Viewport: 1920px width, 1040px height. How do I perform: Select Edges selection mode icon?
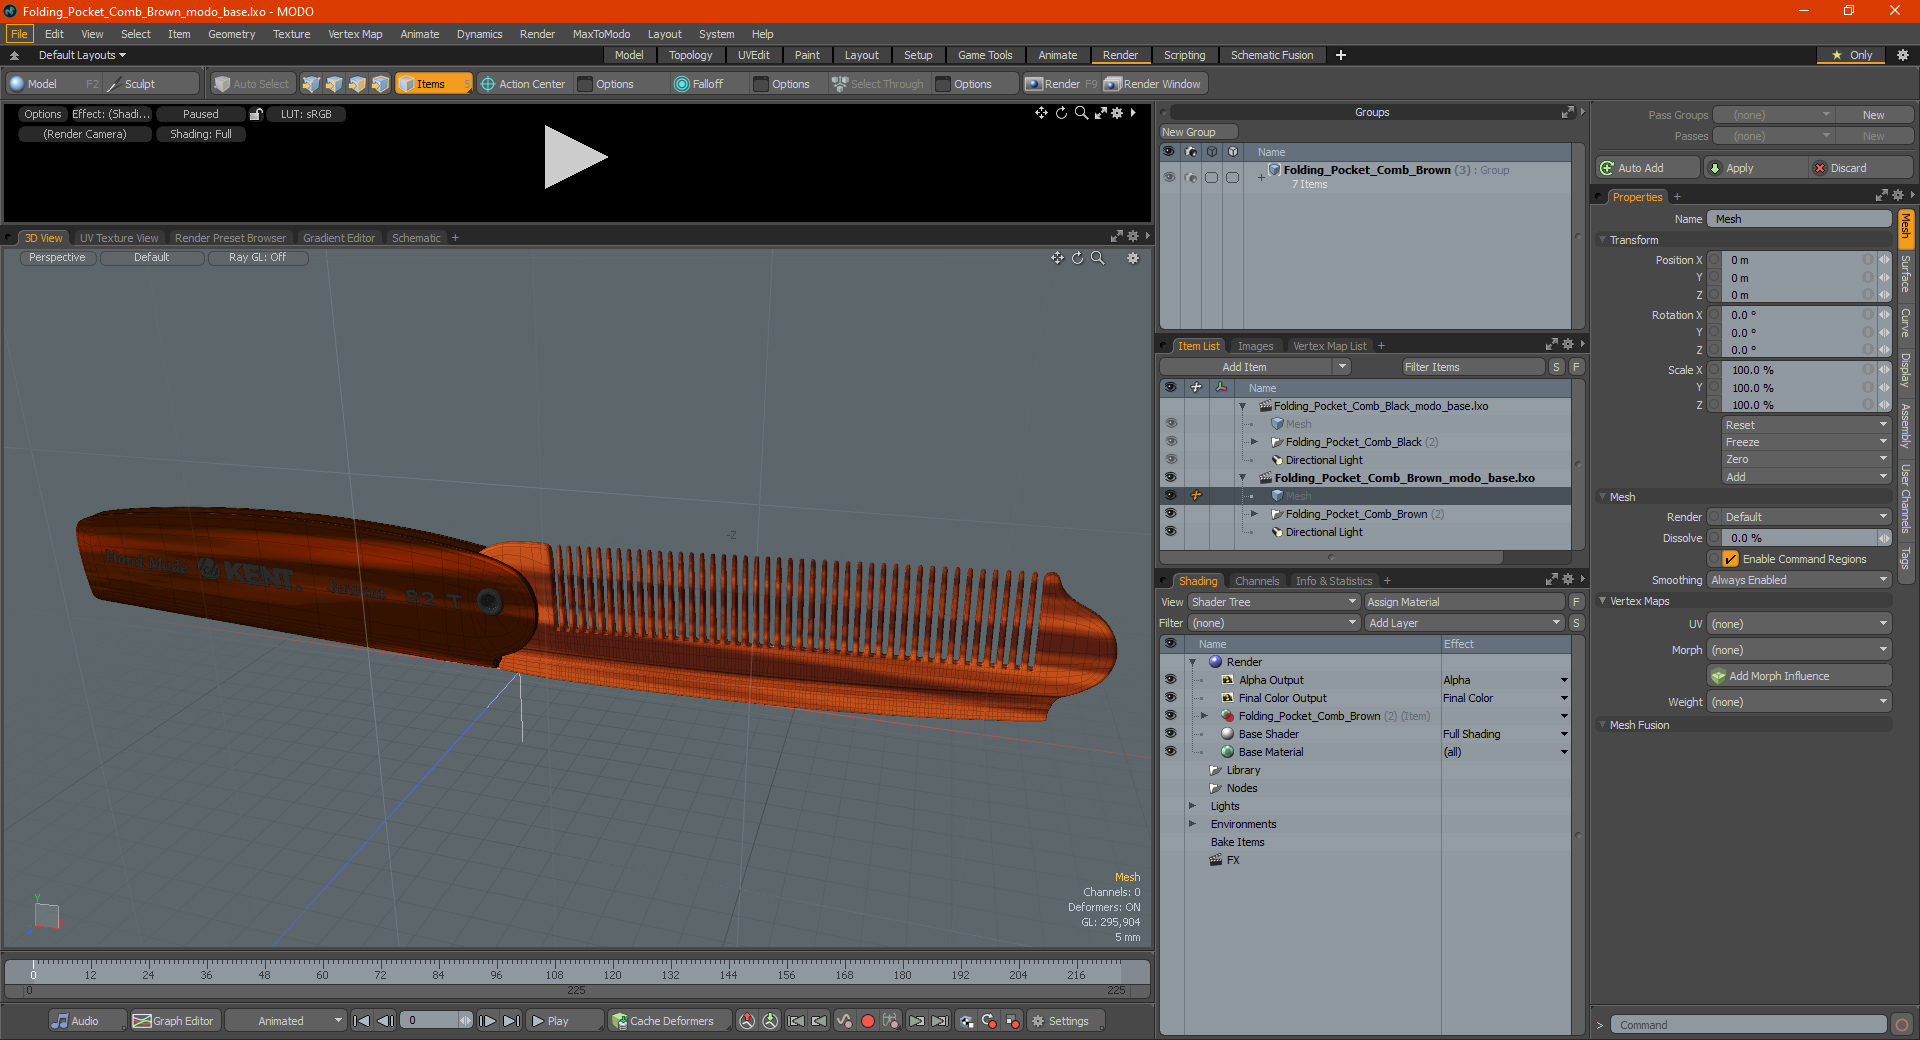pyautogui.click(x=334, y=84)
